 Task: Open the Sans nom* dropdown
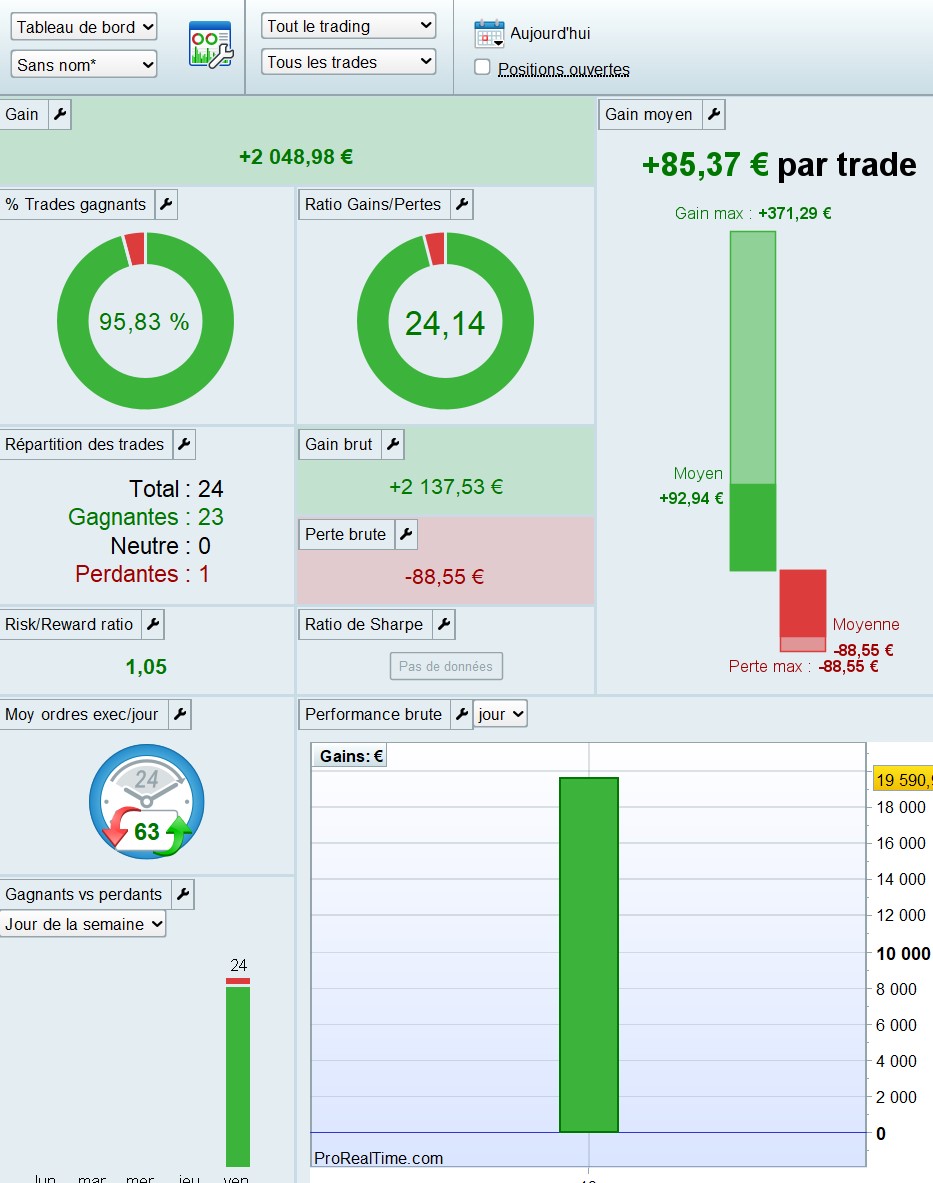pos(84,65)
